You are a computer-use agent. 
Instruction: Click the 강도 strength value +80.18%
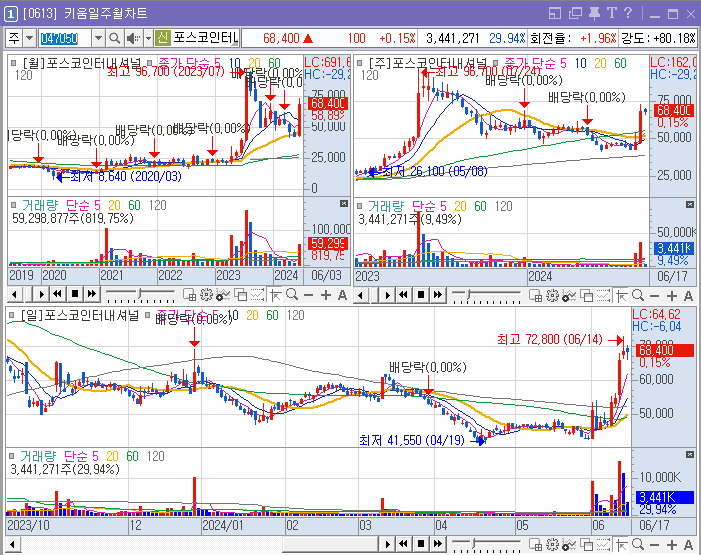[674, 38]
